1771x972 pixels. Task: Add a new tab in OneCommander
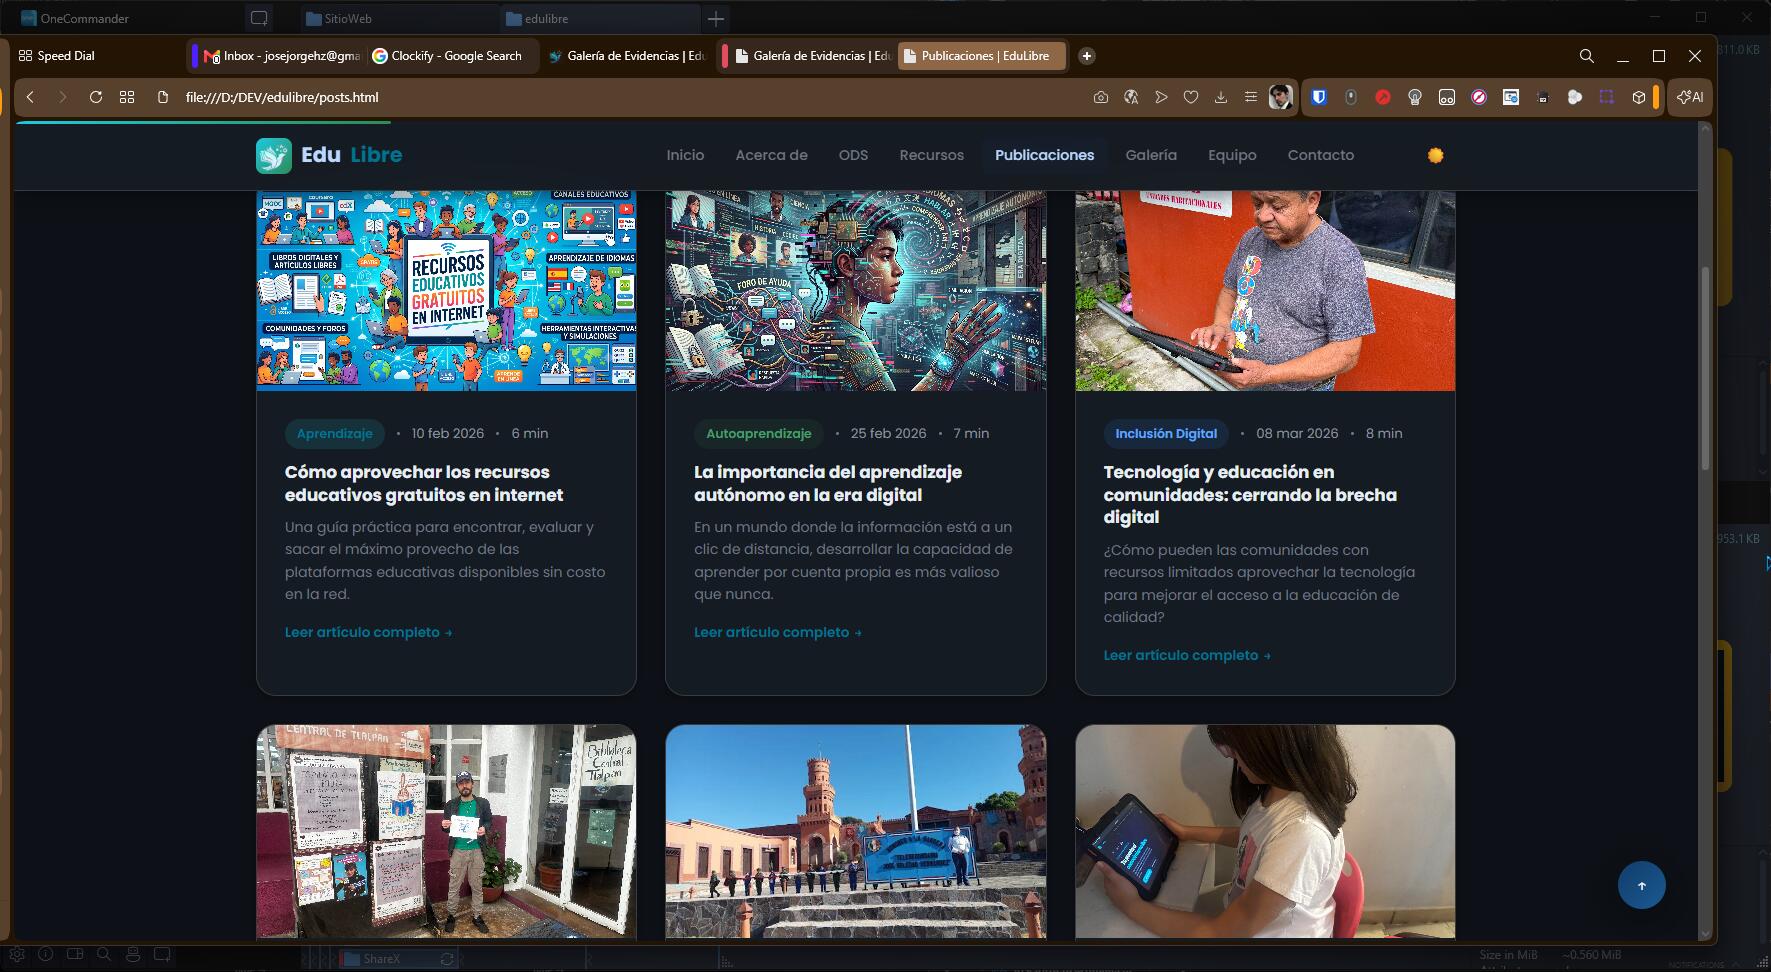point(716,18)
